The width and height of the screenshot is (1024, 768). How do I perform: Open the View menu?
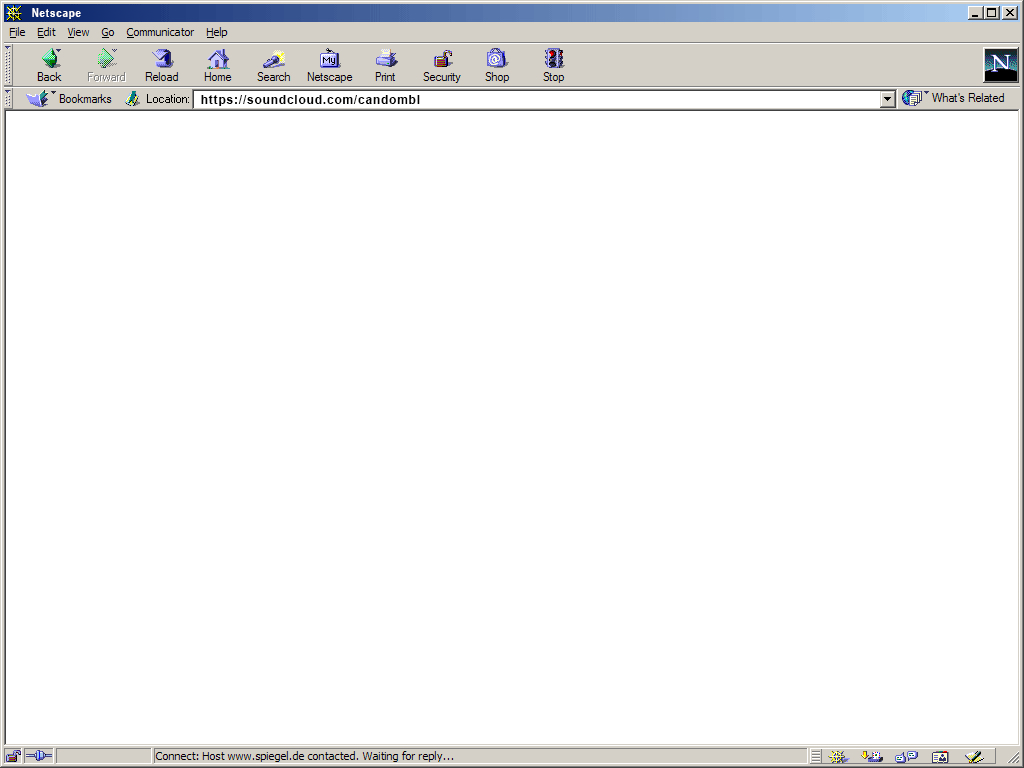[x=78, y=32]
